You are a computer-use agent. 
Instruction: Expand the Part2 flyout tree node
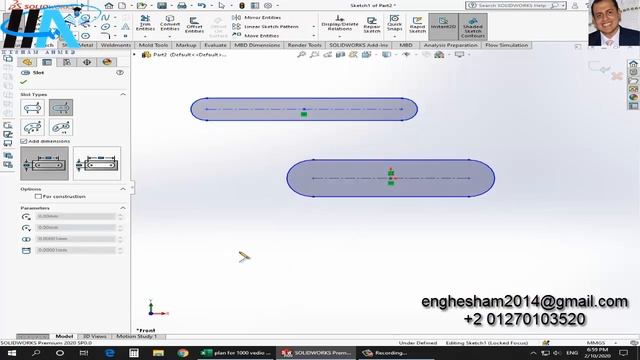pos(134,54)
